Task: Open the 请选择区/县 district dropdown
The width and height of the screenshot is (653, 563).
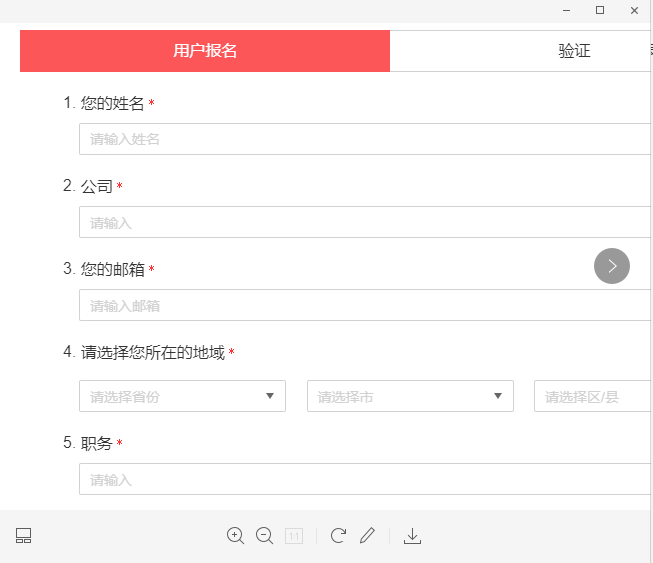Action: pos(593,396)
